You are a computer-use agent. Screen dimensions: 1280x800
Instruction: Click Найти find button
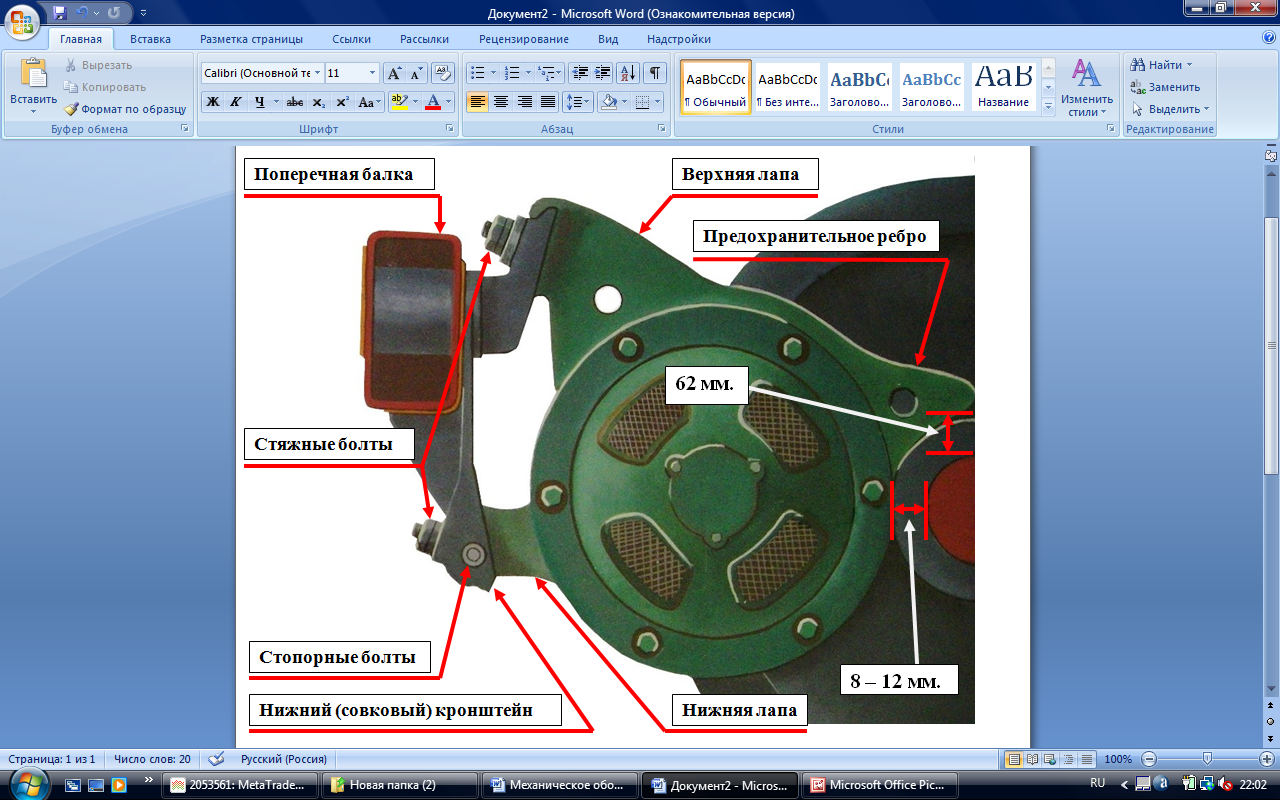click(1161, 65)
